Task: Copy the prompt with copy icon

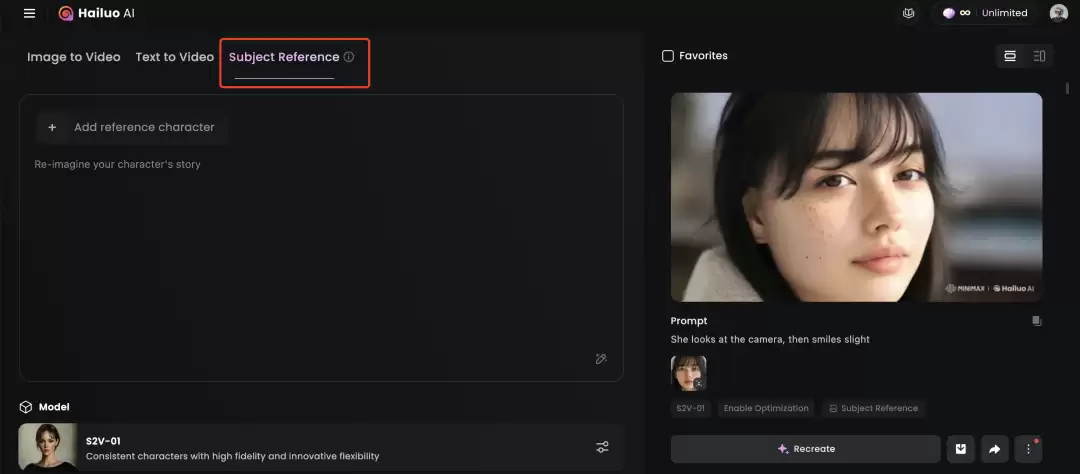Action: (1036, 321)
